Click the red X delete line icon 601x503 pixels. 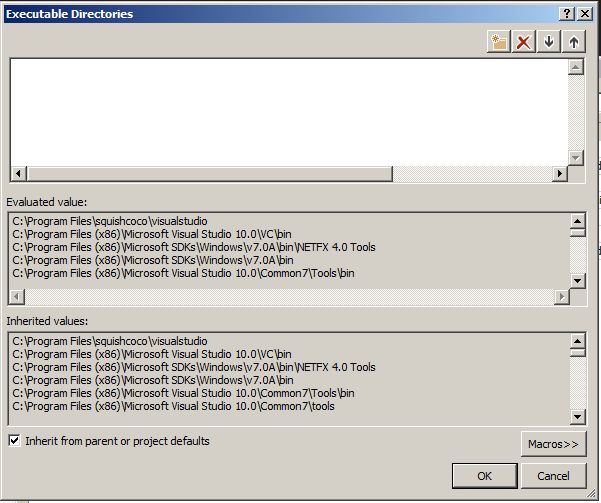(524, 41)
